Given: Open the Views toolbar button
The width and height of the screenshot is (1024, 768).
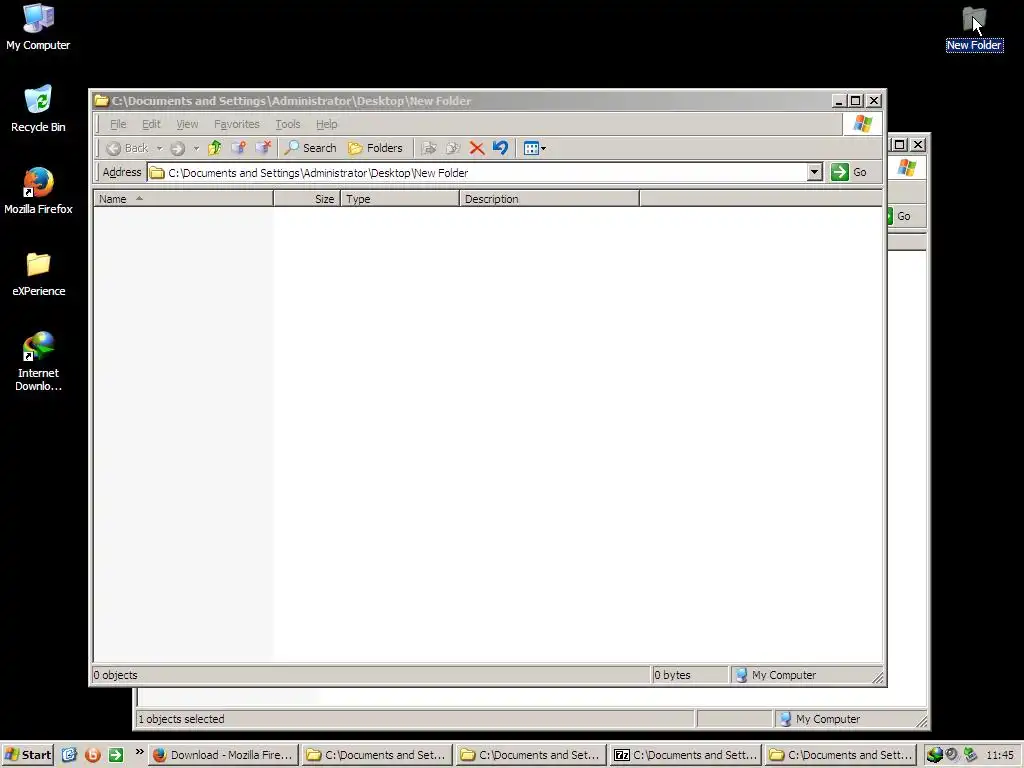Looking at the screenshot, I should coord(534,148).
